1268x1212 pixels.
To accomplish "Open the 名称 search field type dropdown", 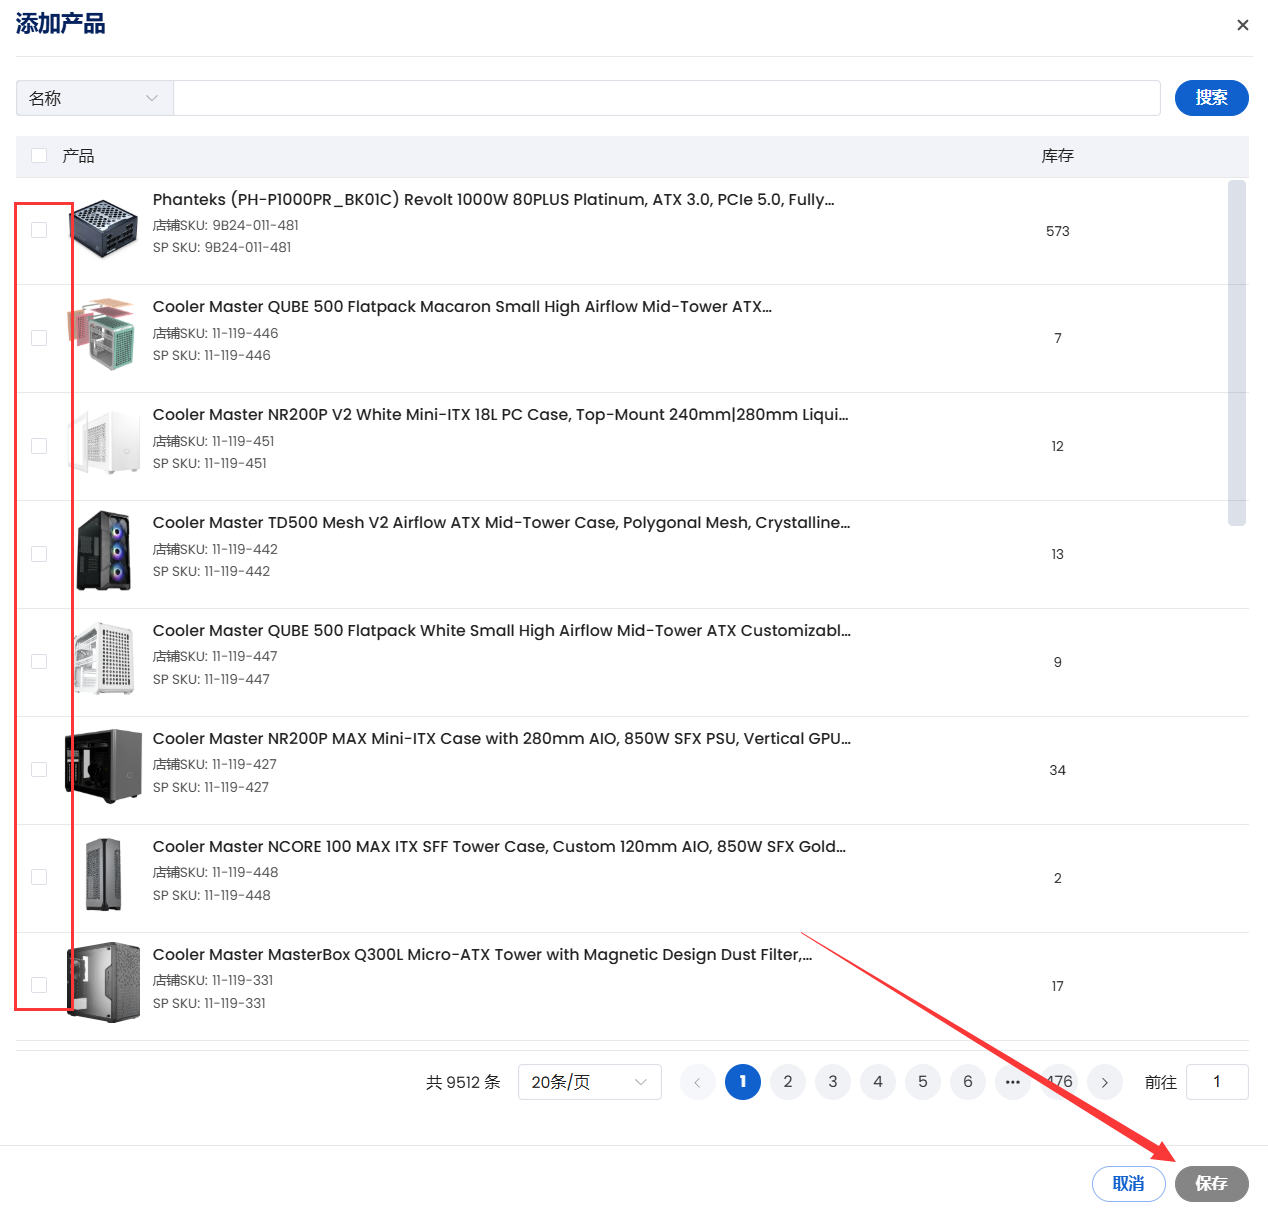I will click(95, 98).
